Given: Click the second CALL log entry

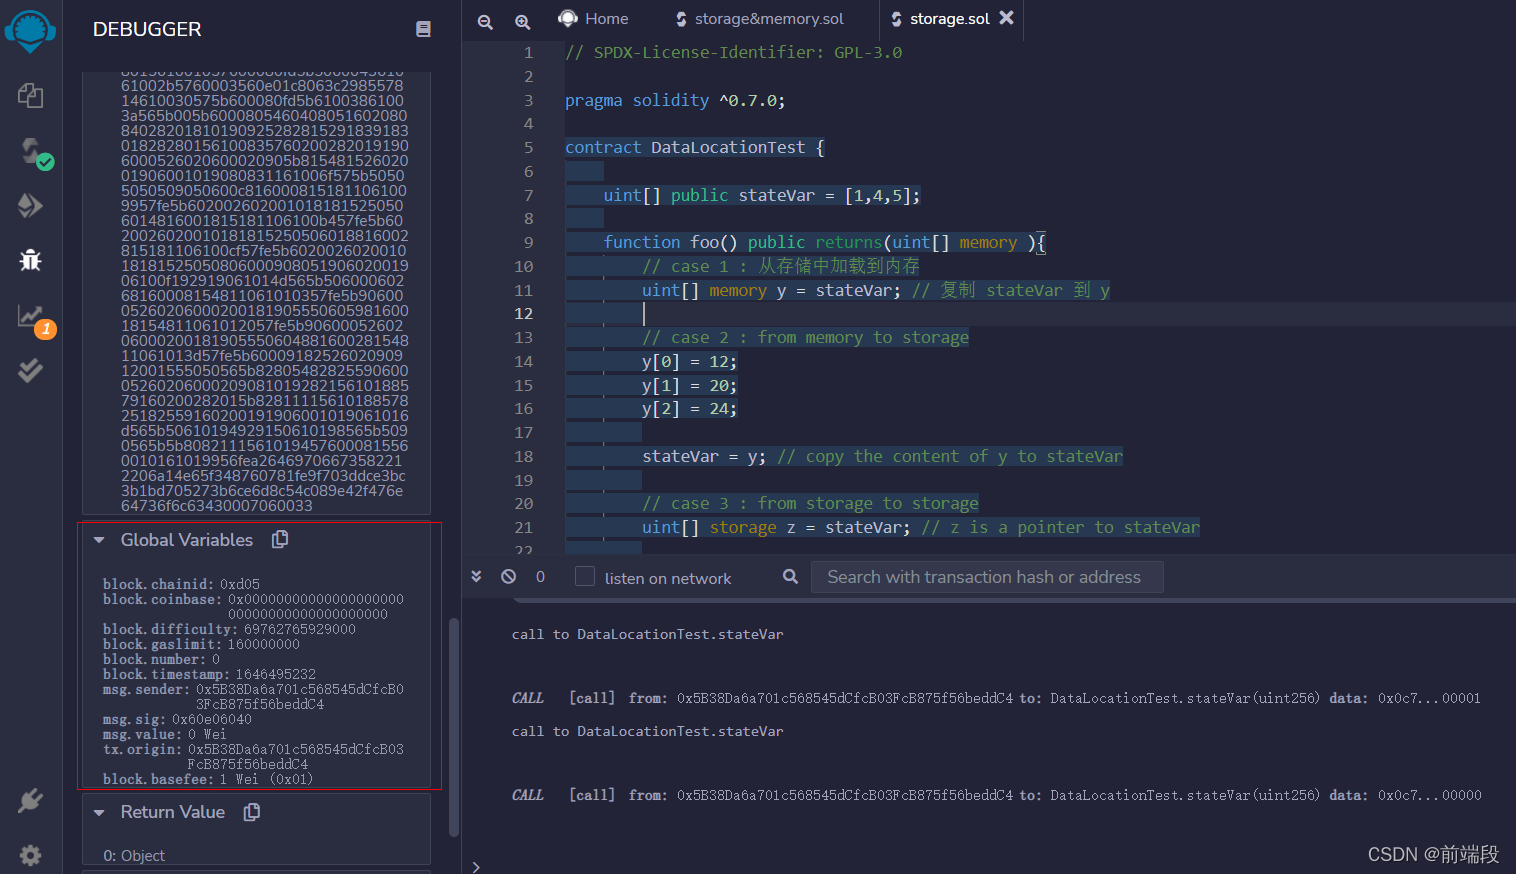Looking at the screenshot, I should (x=996, y=795).
